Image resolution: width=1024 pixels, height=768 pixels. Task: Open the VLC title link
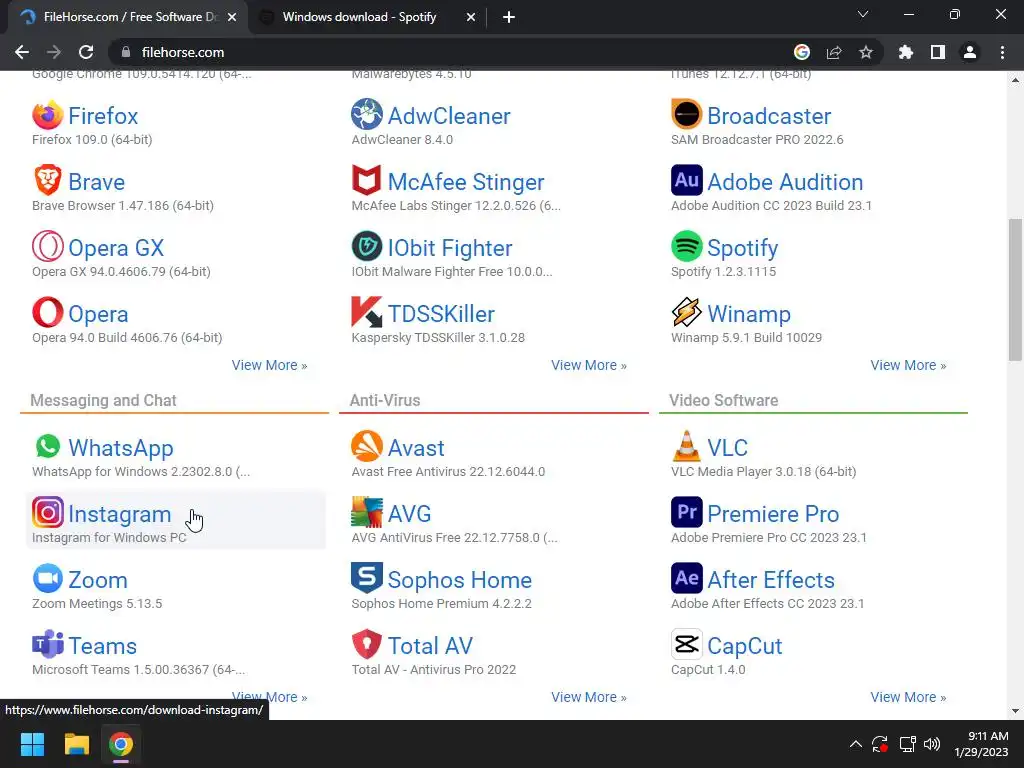coord(728,448)
